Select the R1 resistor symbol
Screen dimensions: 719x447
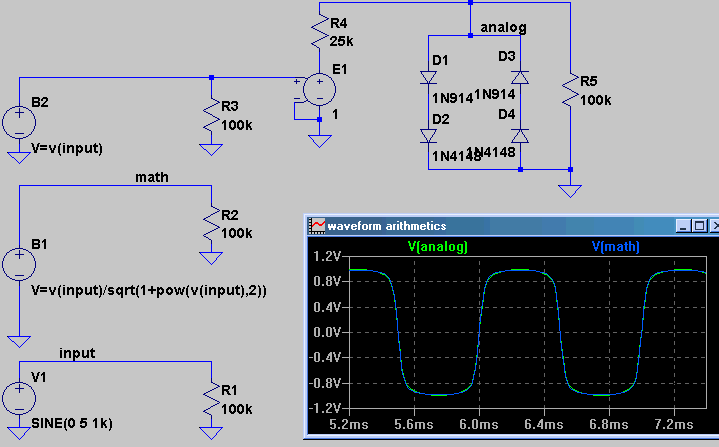pos(211,399)
